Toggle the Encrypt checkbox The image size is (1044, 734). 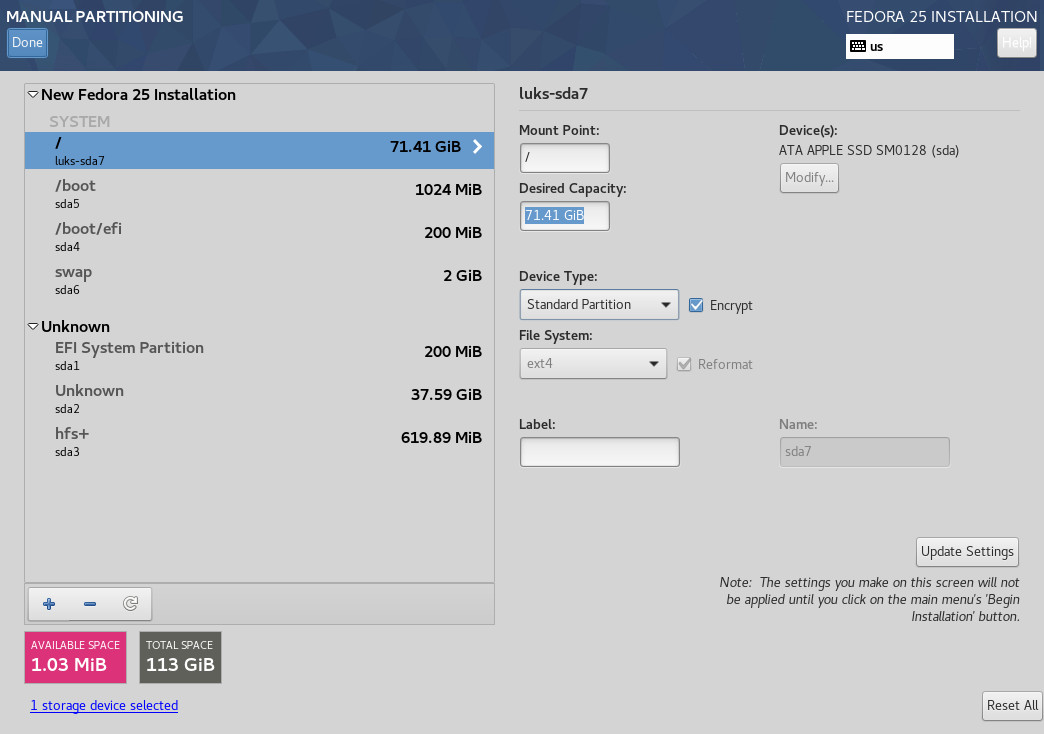696,305
